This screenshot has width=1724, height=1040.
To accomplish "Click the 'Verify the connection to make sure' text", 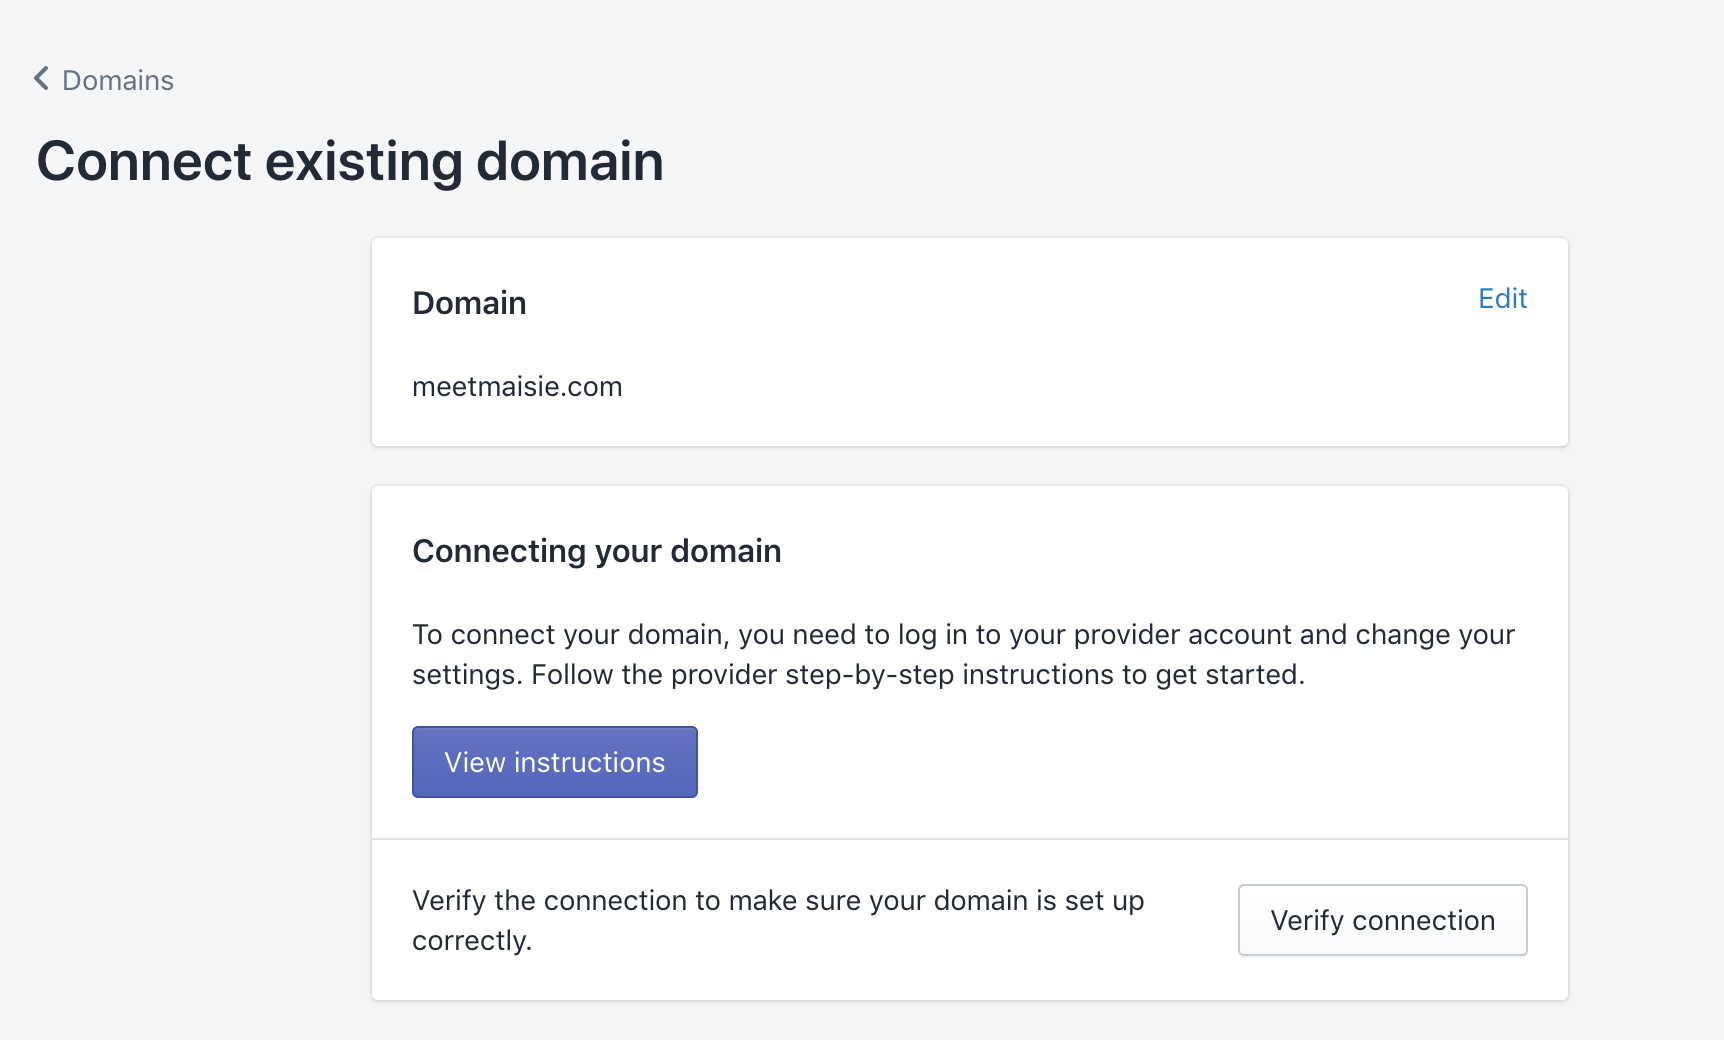I will point(778,920).
